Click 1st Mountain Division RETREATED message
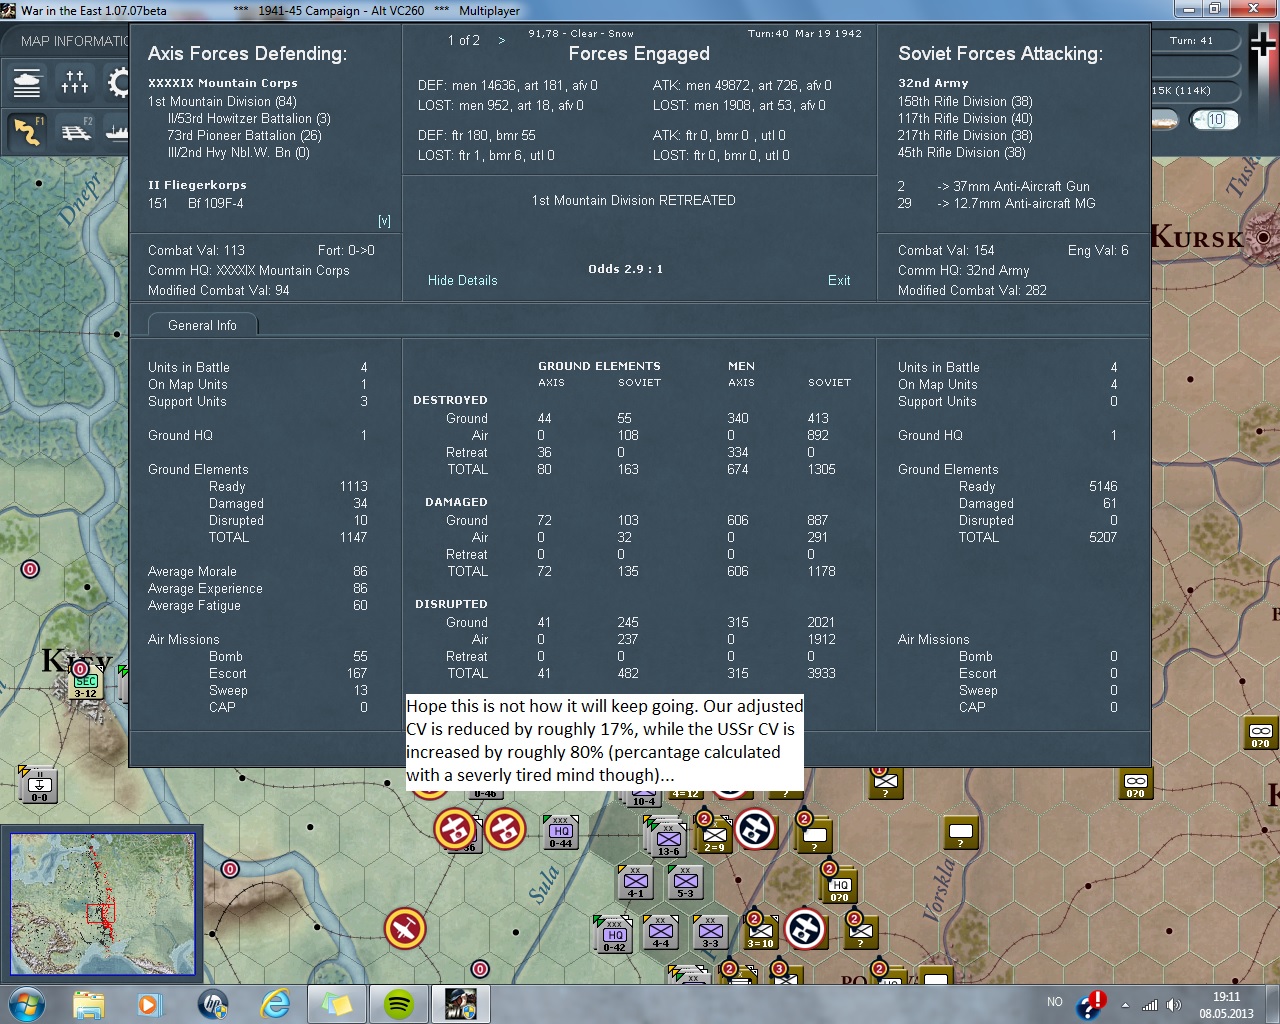 click(x=634, y=201)
